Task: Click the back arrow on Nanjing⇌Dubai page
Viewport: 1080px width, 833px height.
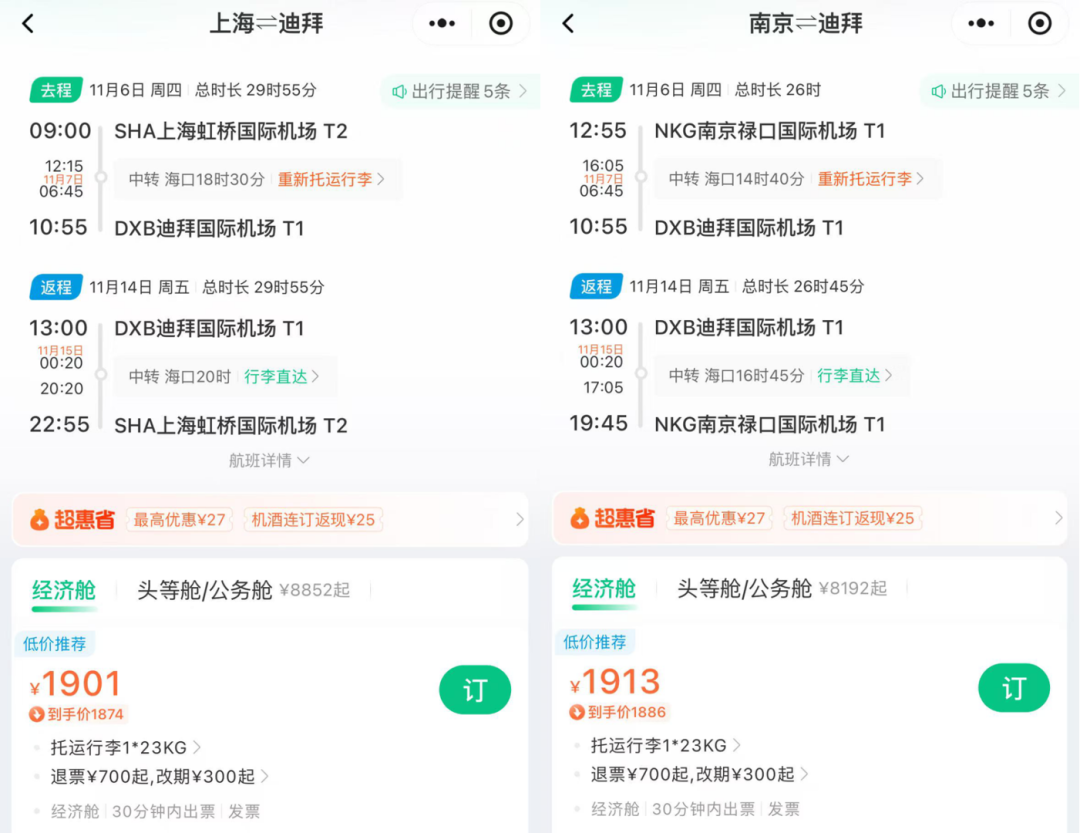Action: pos(568,22)
